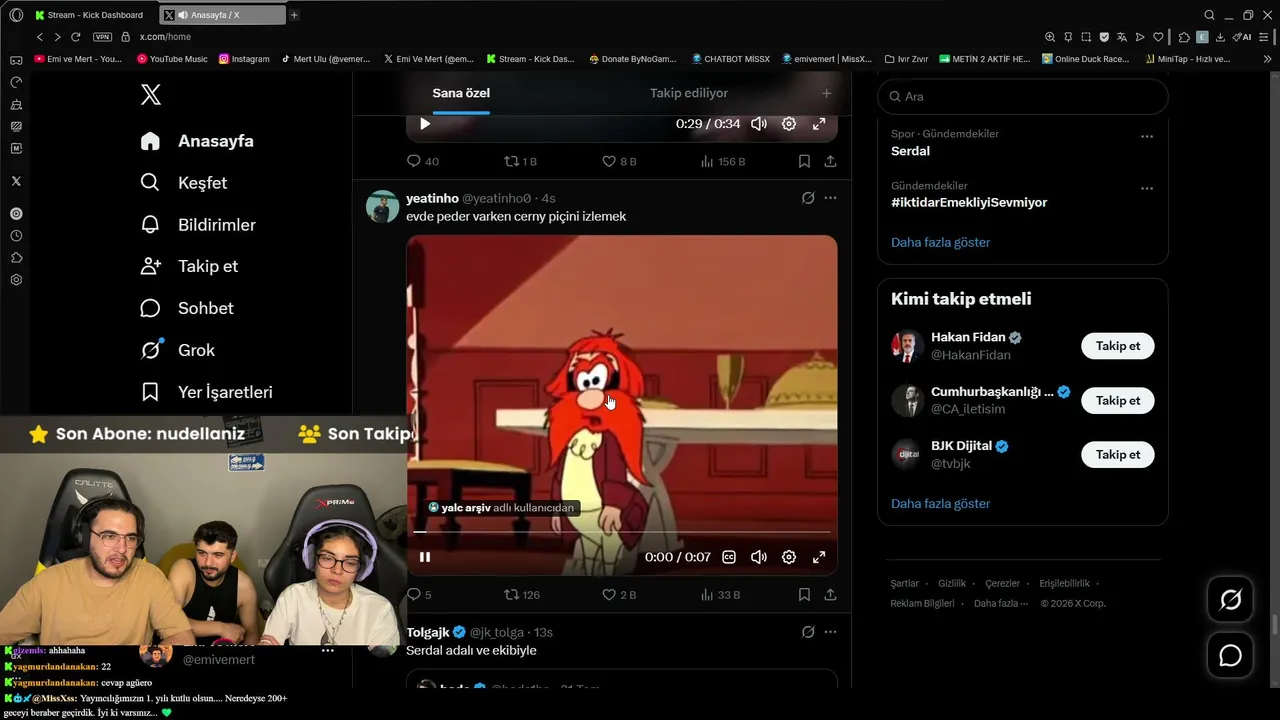The image size is (1280, 720).
Task: Like yeatinho's post with 2 B likes
Action: pos(619,594)
